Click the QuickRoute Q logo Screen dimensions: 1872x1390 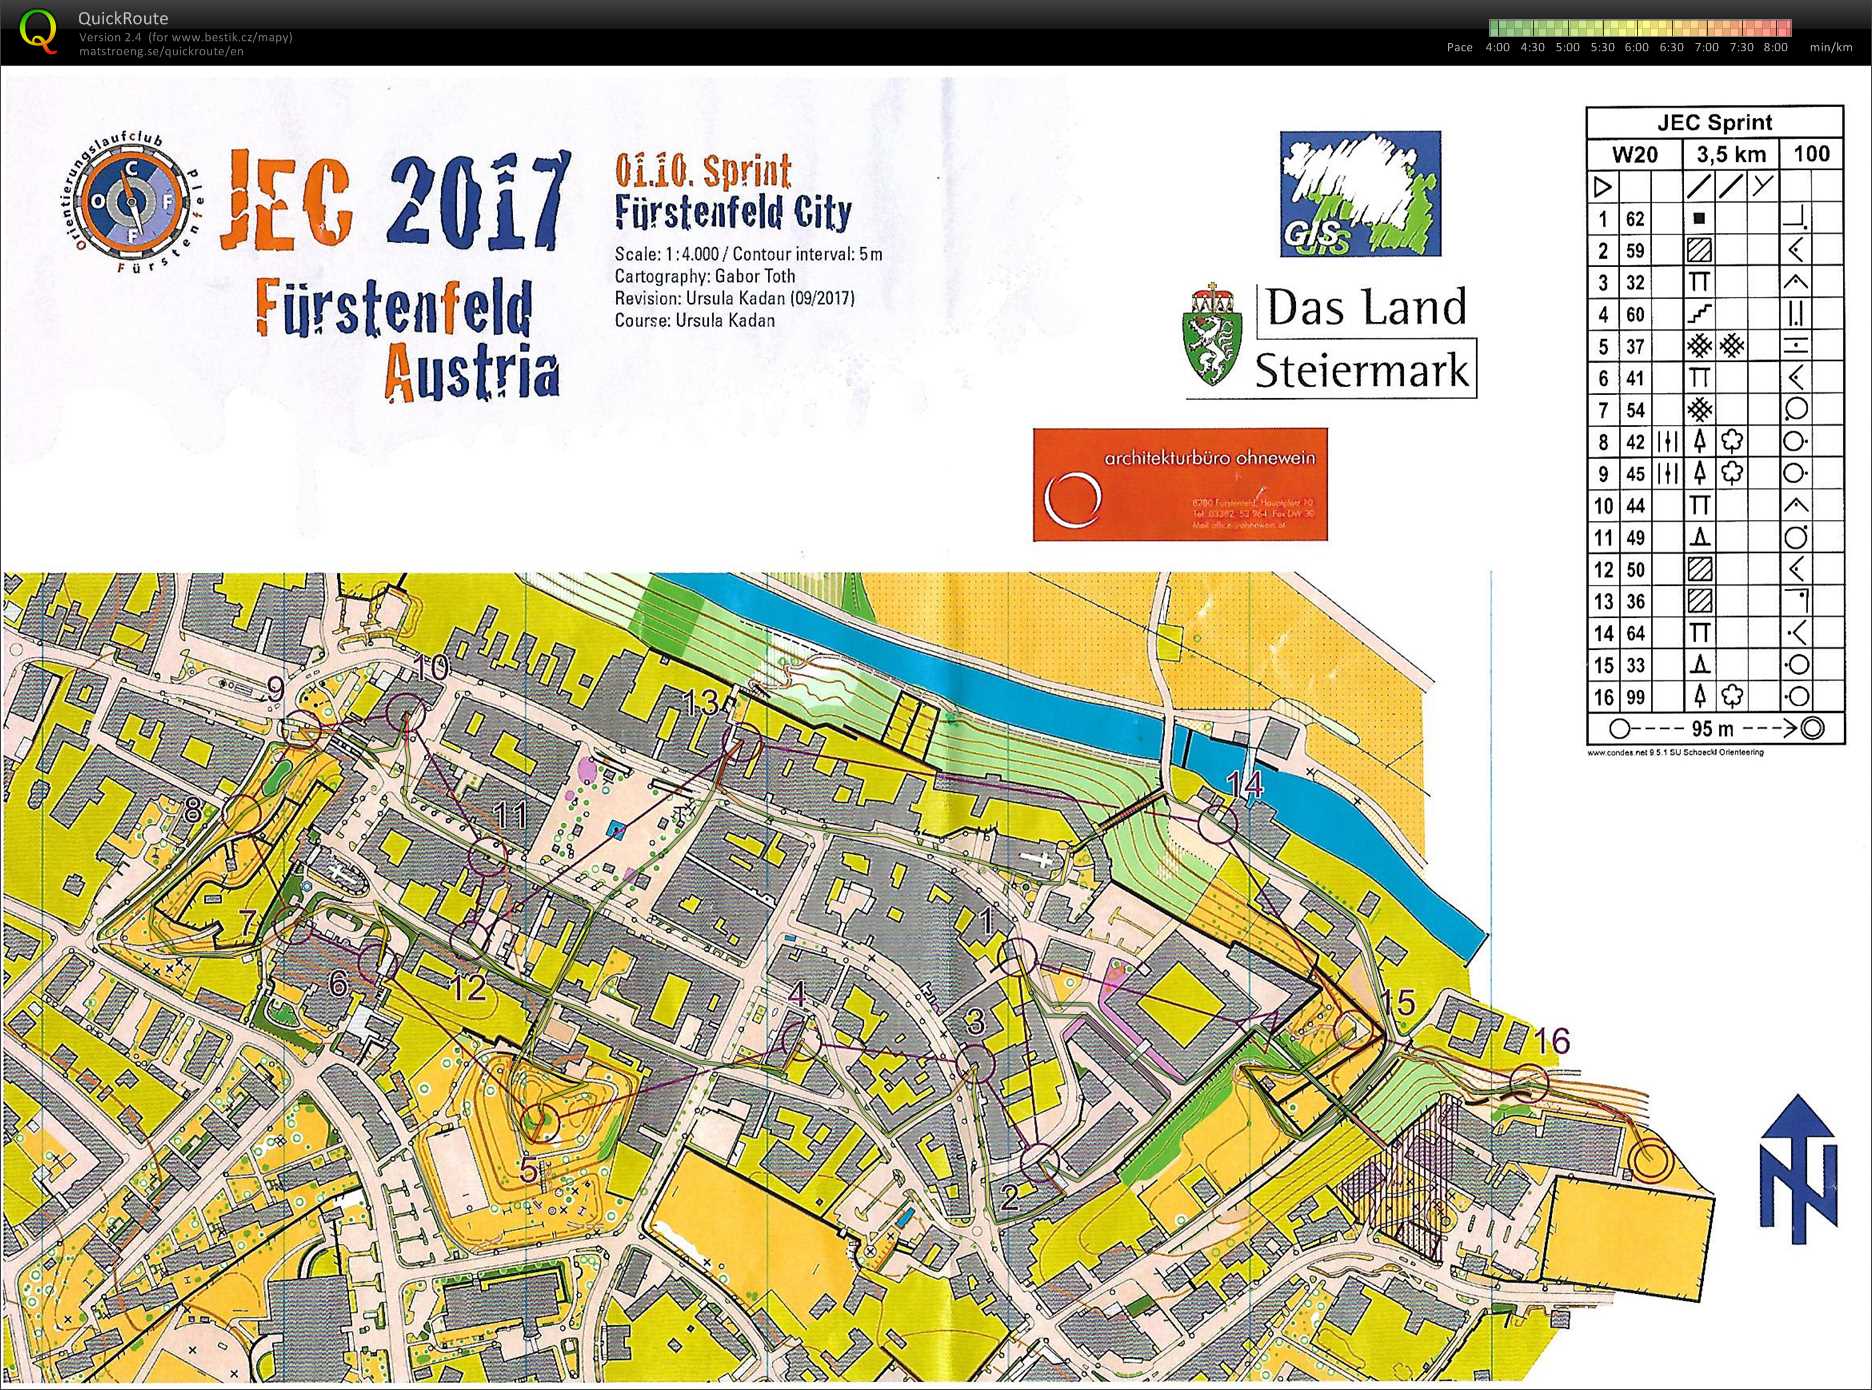click(x=39, y=31)
